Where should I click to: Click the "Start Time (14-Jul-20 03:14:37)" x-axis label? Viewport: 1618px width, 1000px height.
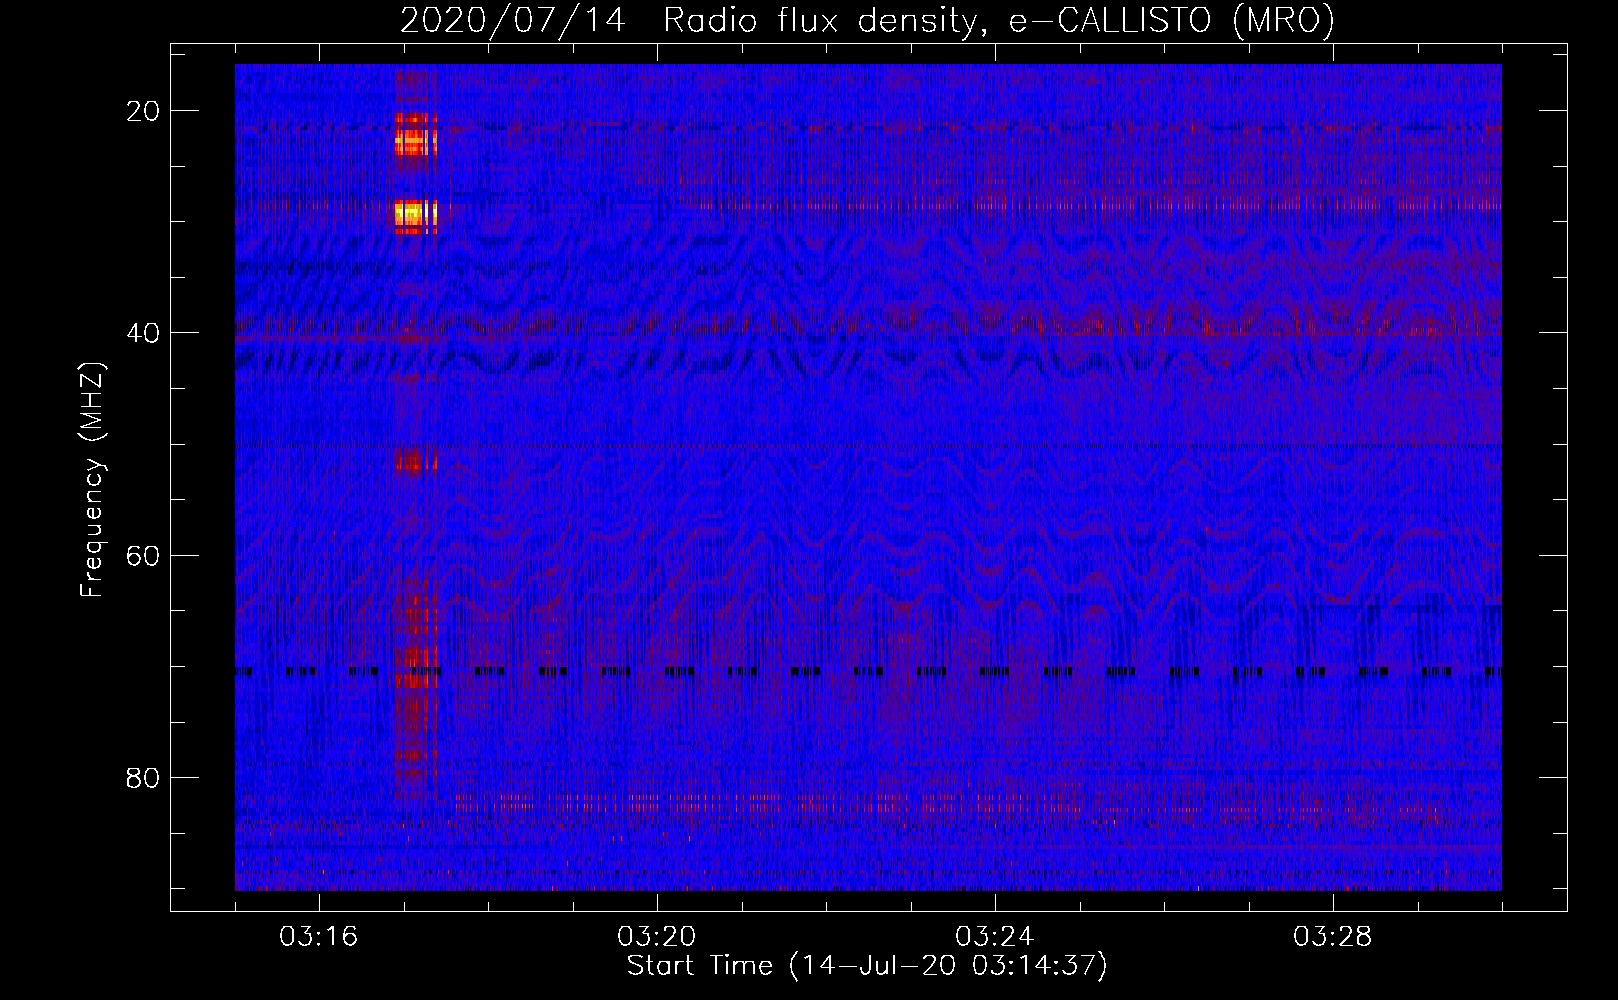click(x=867, y=966)
